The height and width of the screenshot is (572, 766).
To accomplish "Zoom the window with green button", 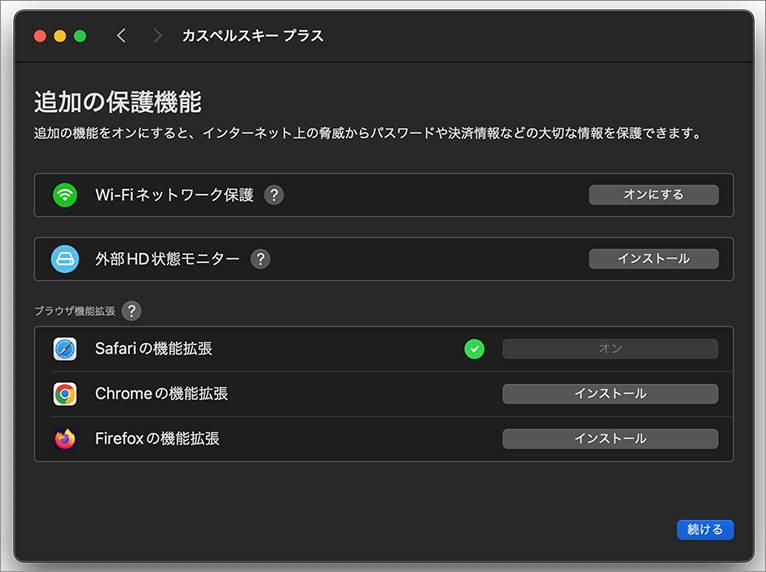I will click(80, 36).
